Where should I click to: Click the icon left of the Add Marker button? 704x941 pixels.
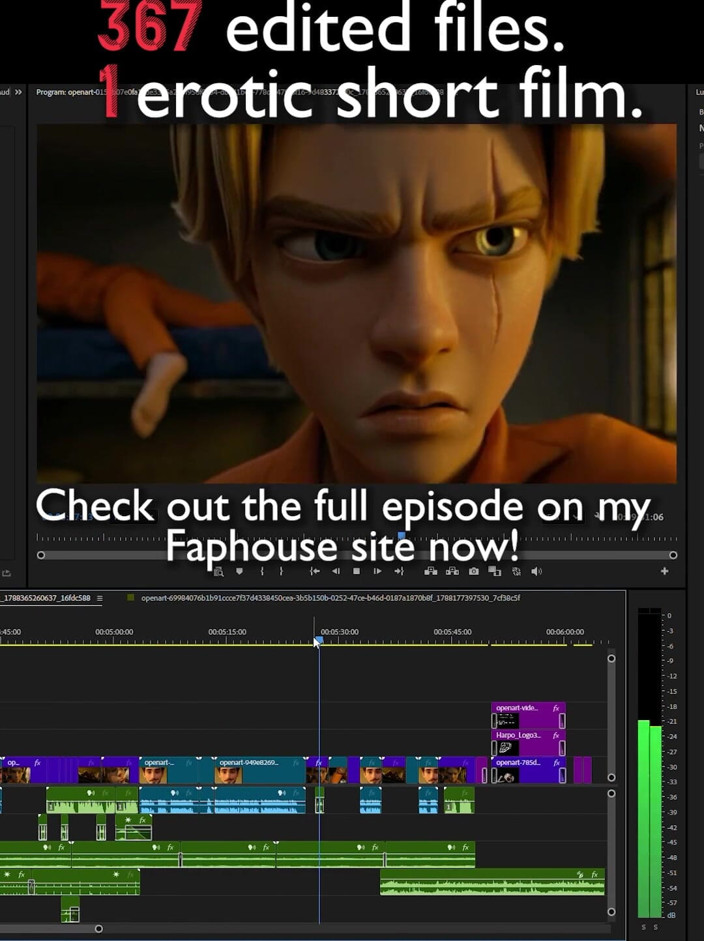tap(218, 571)
